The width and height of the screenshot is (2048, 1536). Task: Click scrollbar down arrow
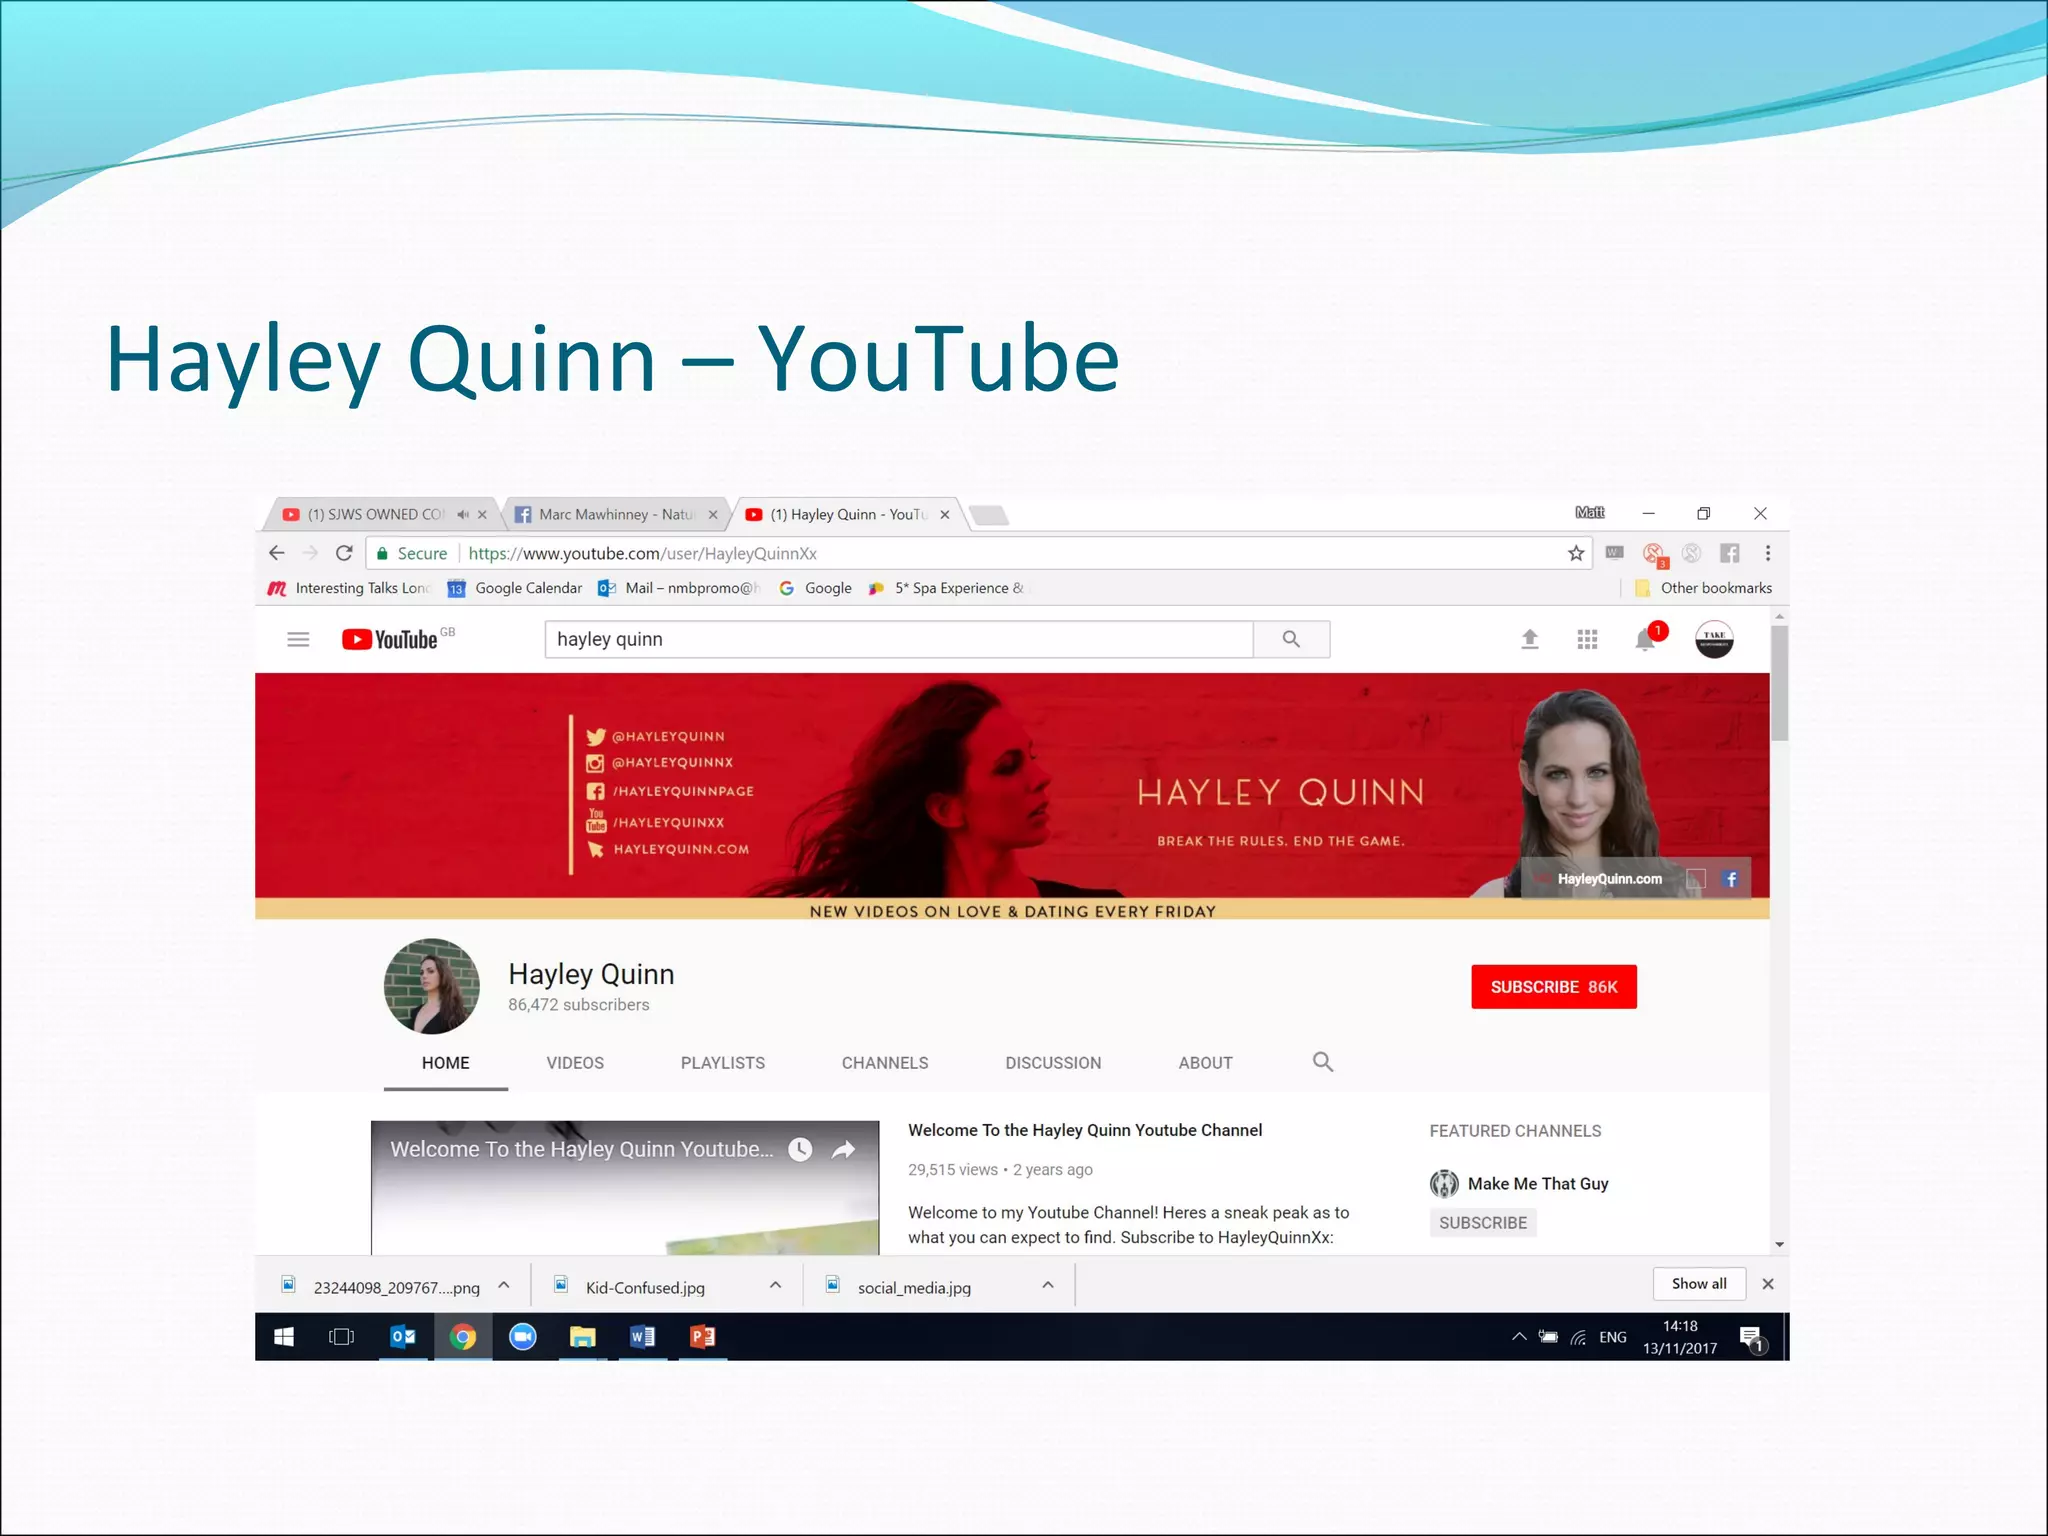click(x=1779, y=1245)
